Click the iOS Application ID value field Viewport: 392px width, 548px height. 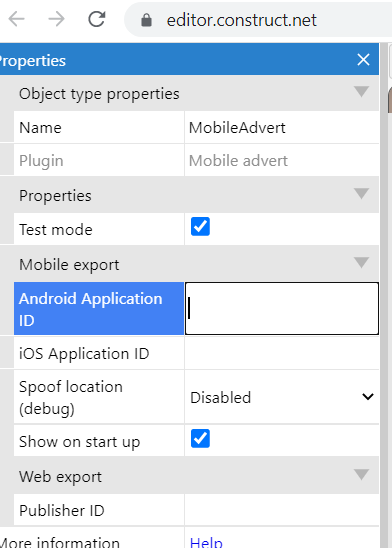pyautogui.click(x=282, y=353)
